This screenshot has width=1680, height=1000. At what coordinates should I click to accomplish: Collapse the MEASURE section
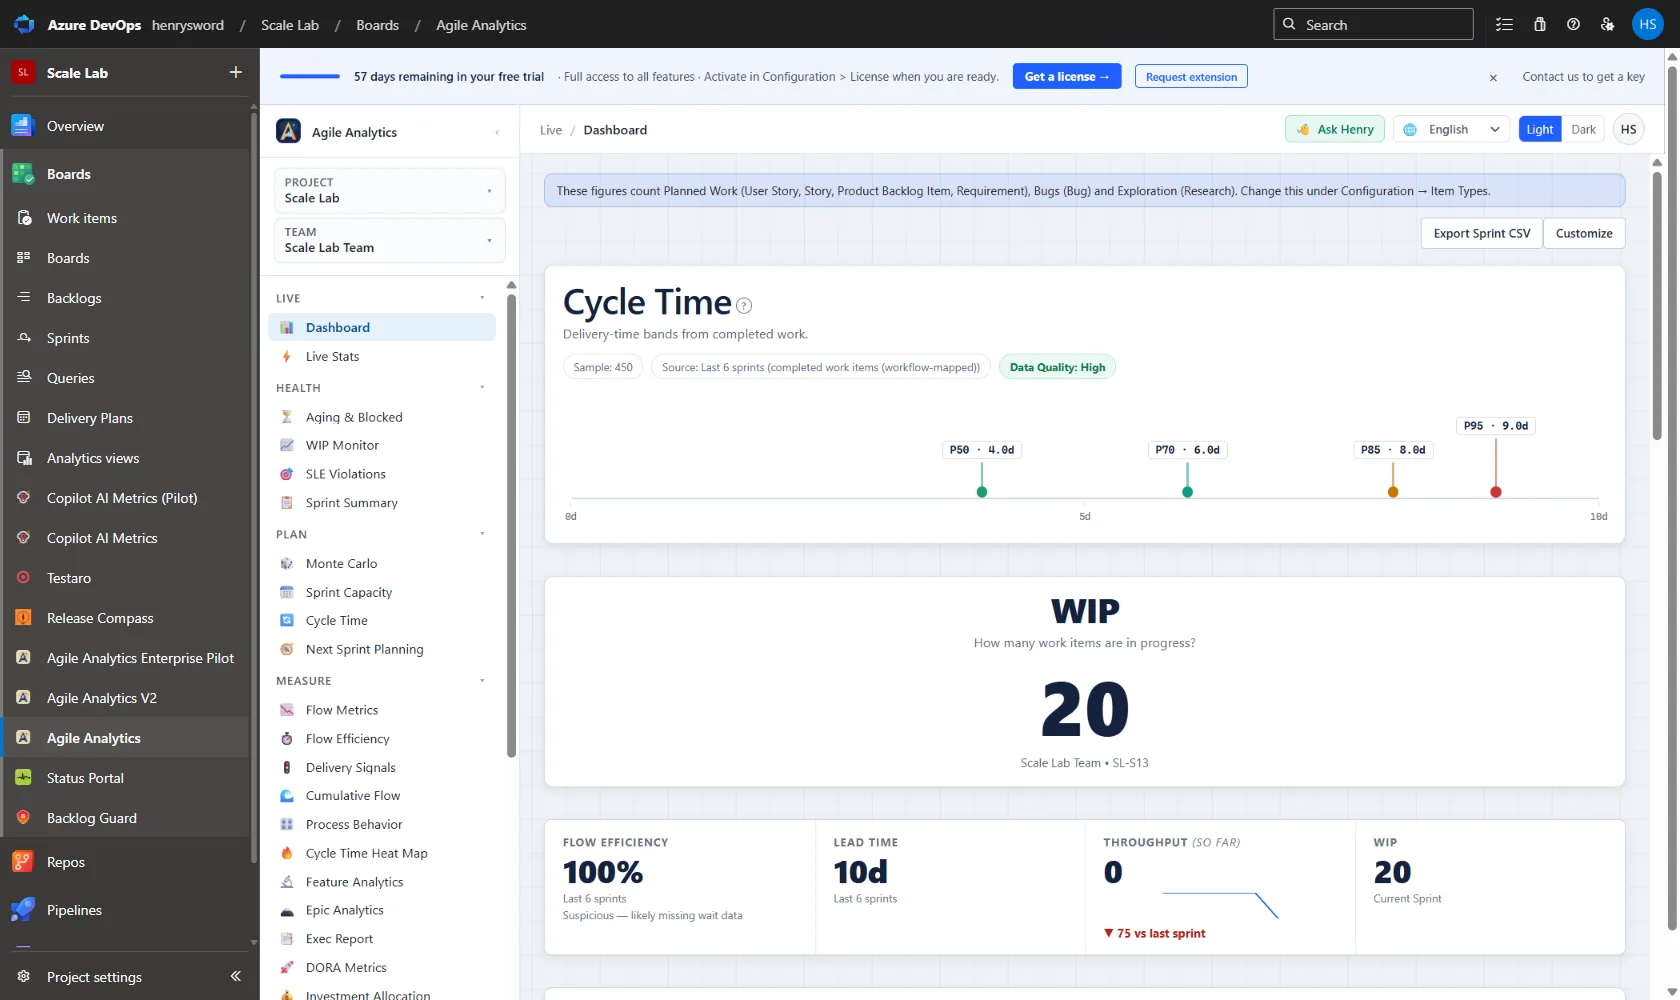(482, 681)
